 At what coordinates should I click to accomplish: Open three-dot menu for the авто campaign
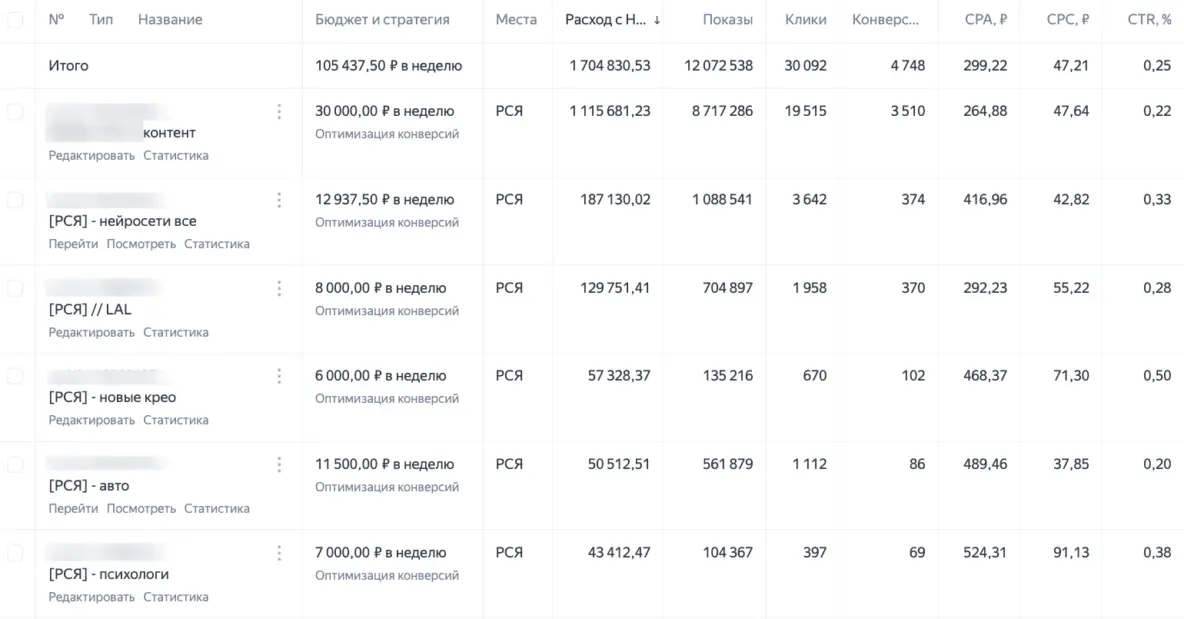[x=279, y=464]
